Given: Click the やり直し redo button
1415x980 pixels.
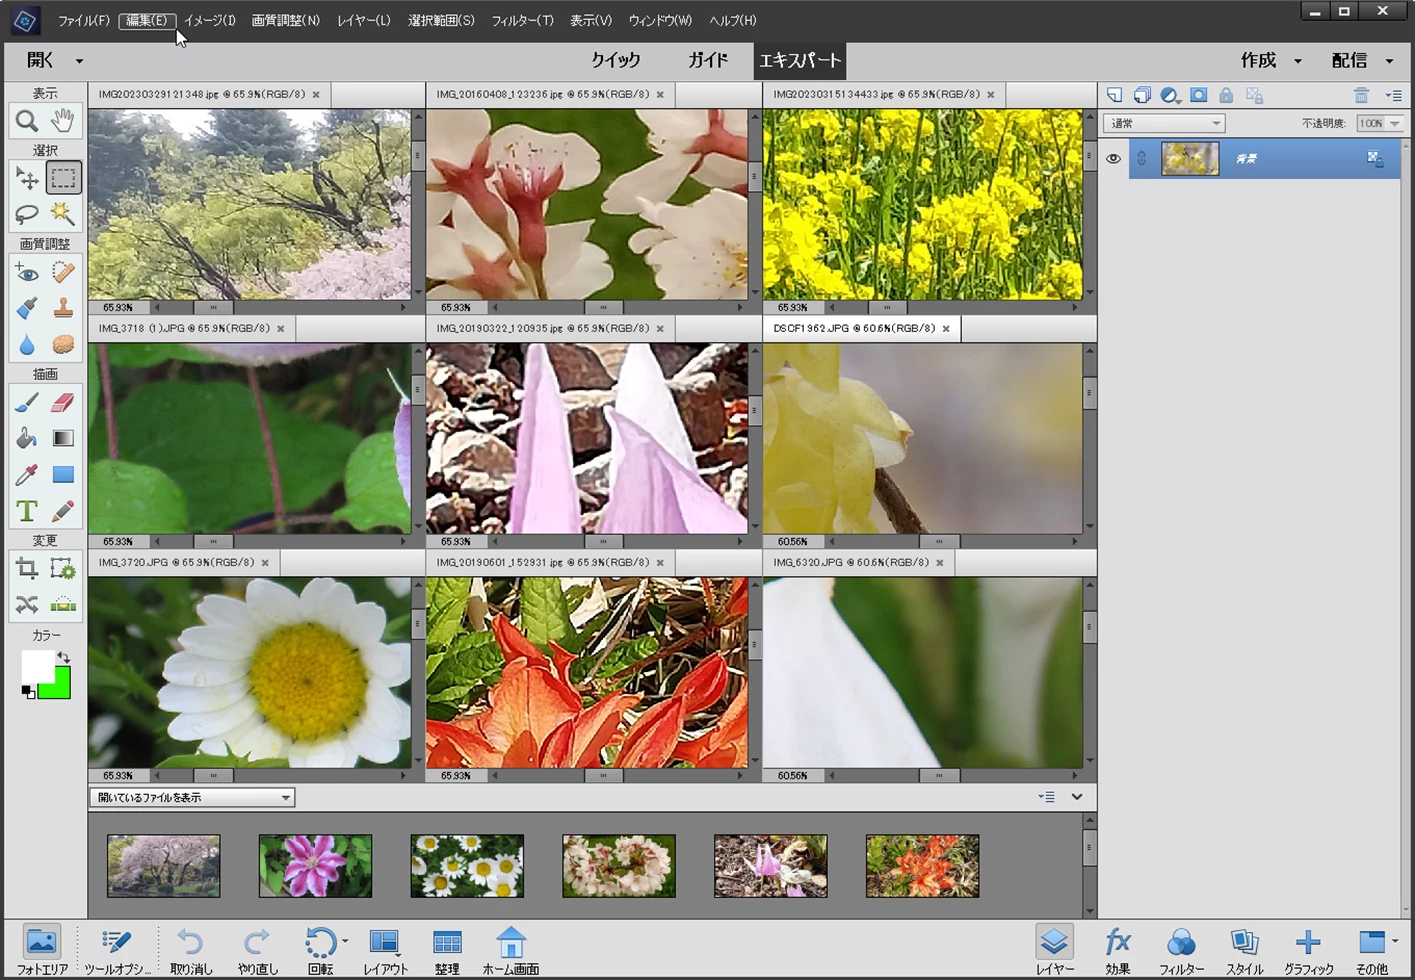Looking at the screenshot, I should click(x=258, y=950).
